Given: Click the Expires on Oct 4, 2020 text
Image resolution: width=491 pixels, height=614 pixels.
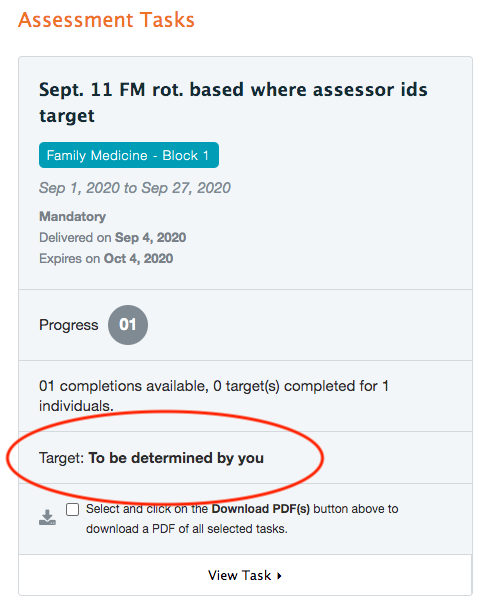Looking at the screenshot, I should (x=106, y=258).
